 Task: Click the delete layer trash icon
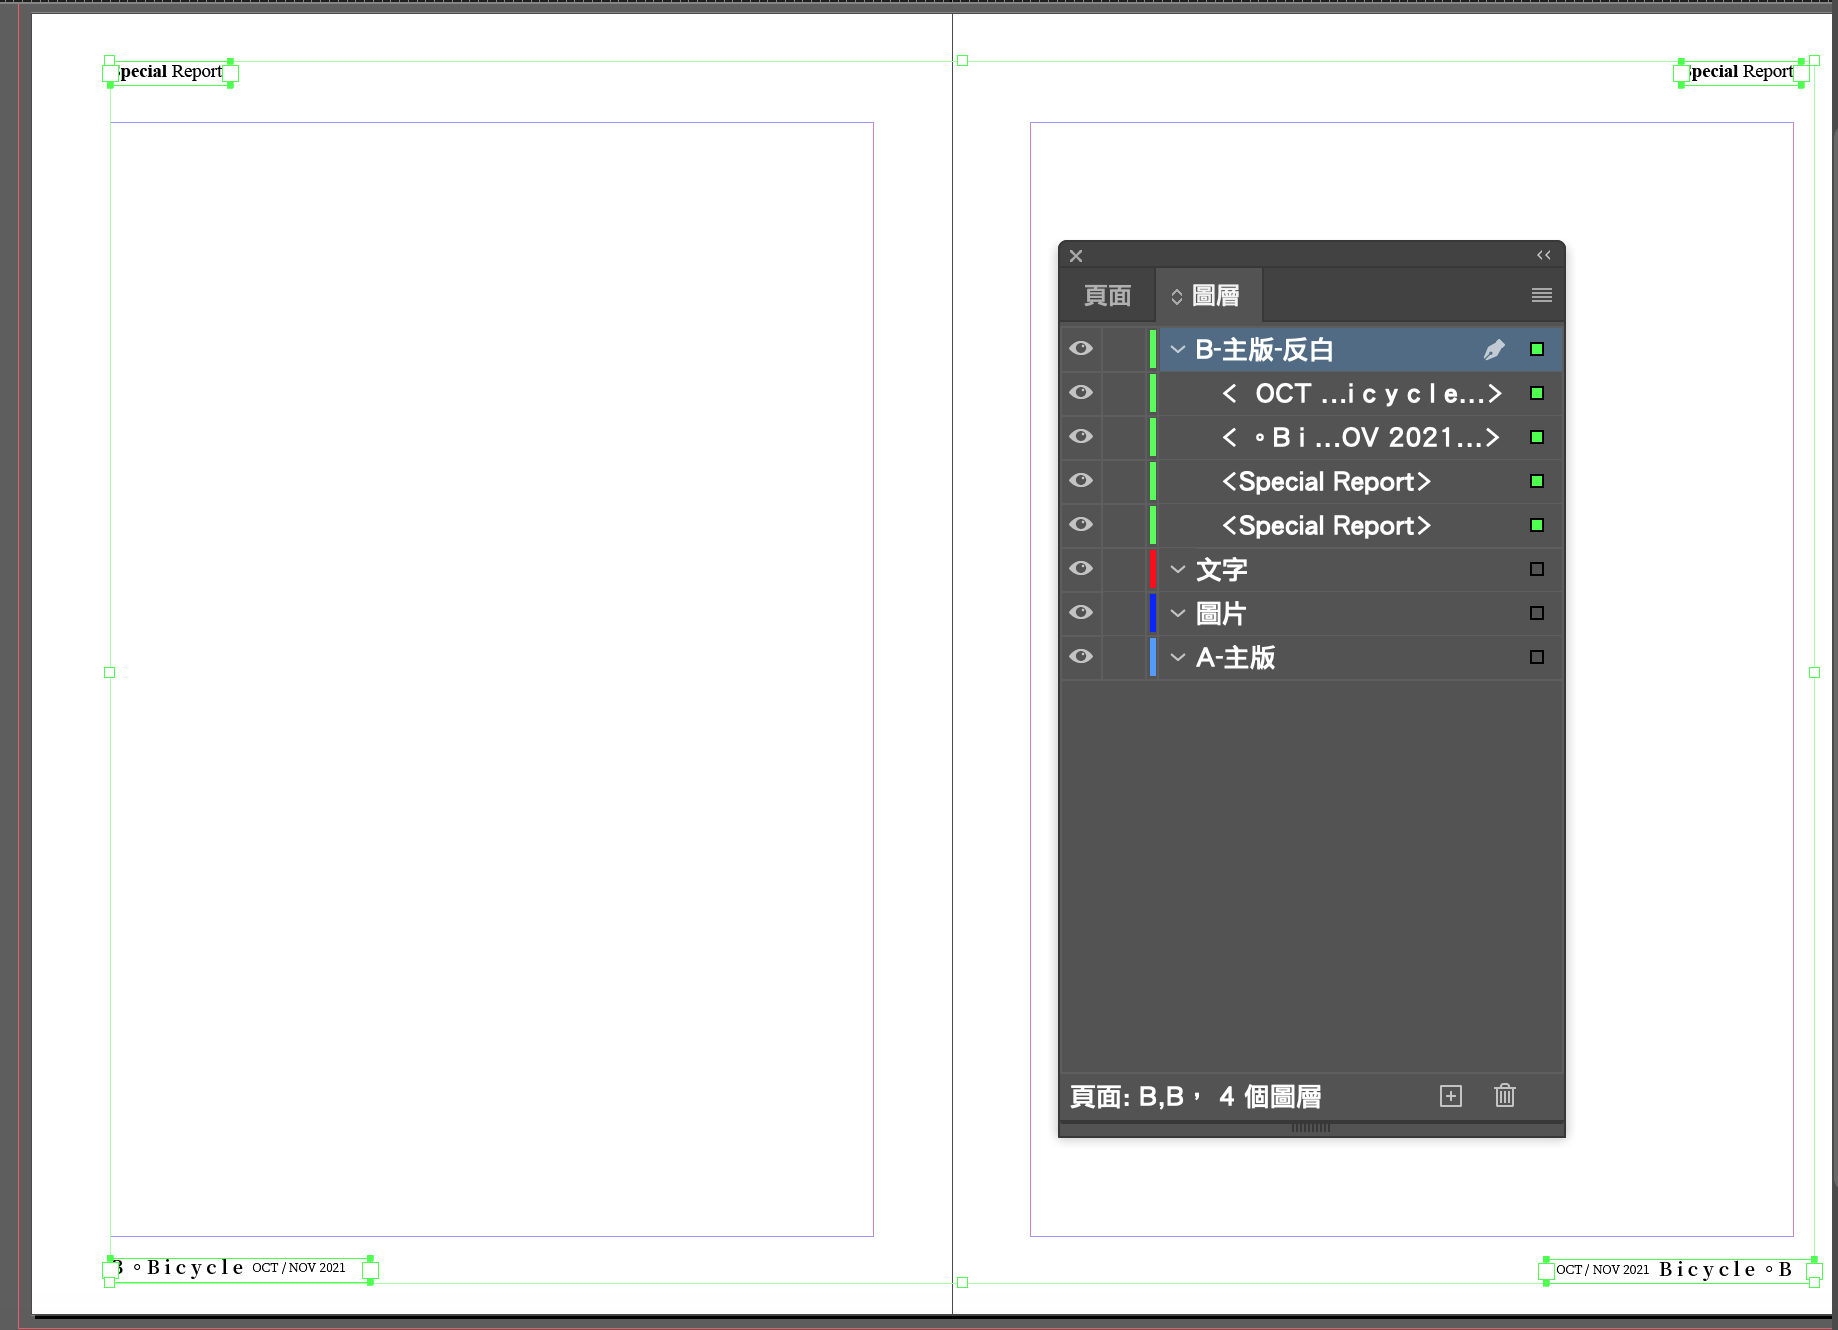click(1504, 1096)
